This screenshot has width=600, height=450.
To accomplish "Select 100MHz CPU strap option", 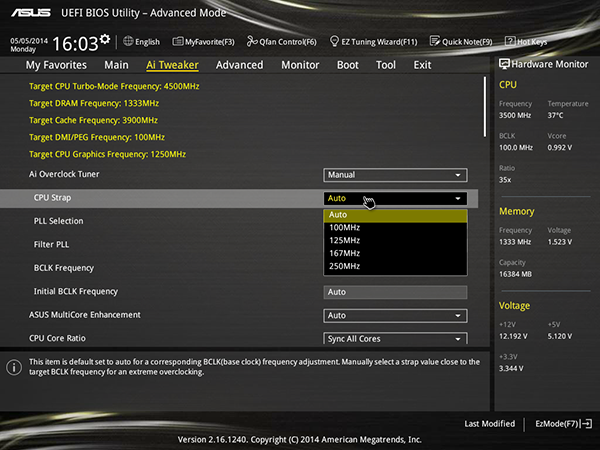I will 395,228.
